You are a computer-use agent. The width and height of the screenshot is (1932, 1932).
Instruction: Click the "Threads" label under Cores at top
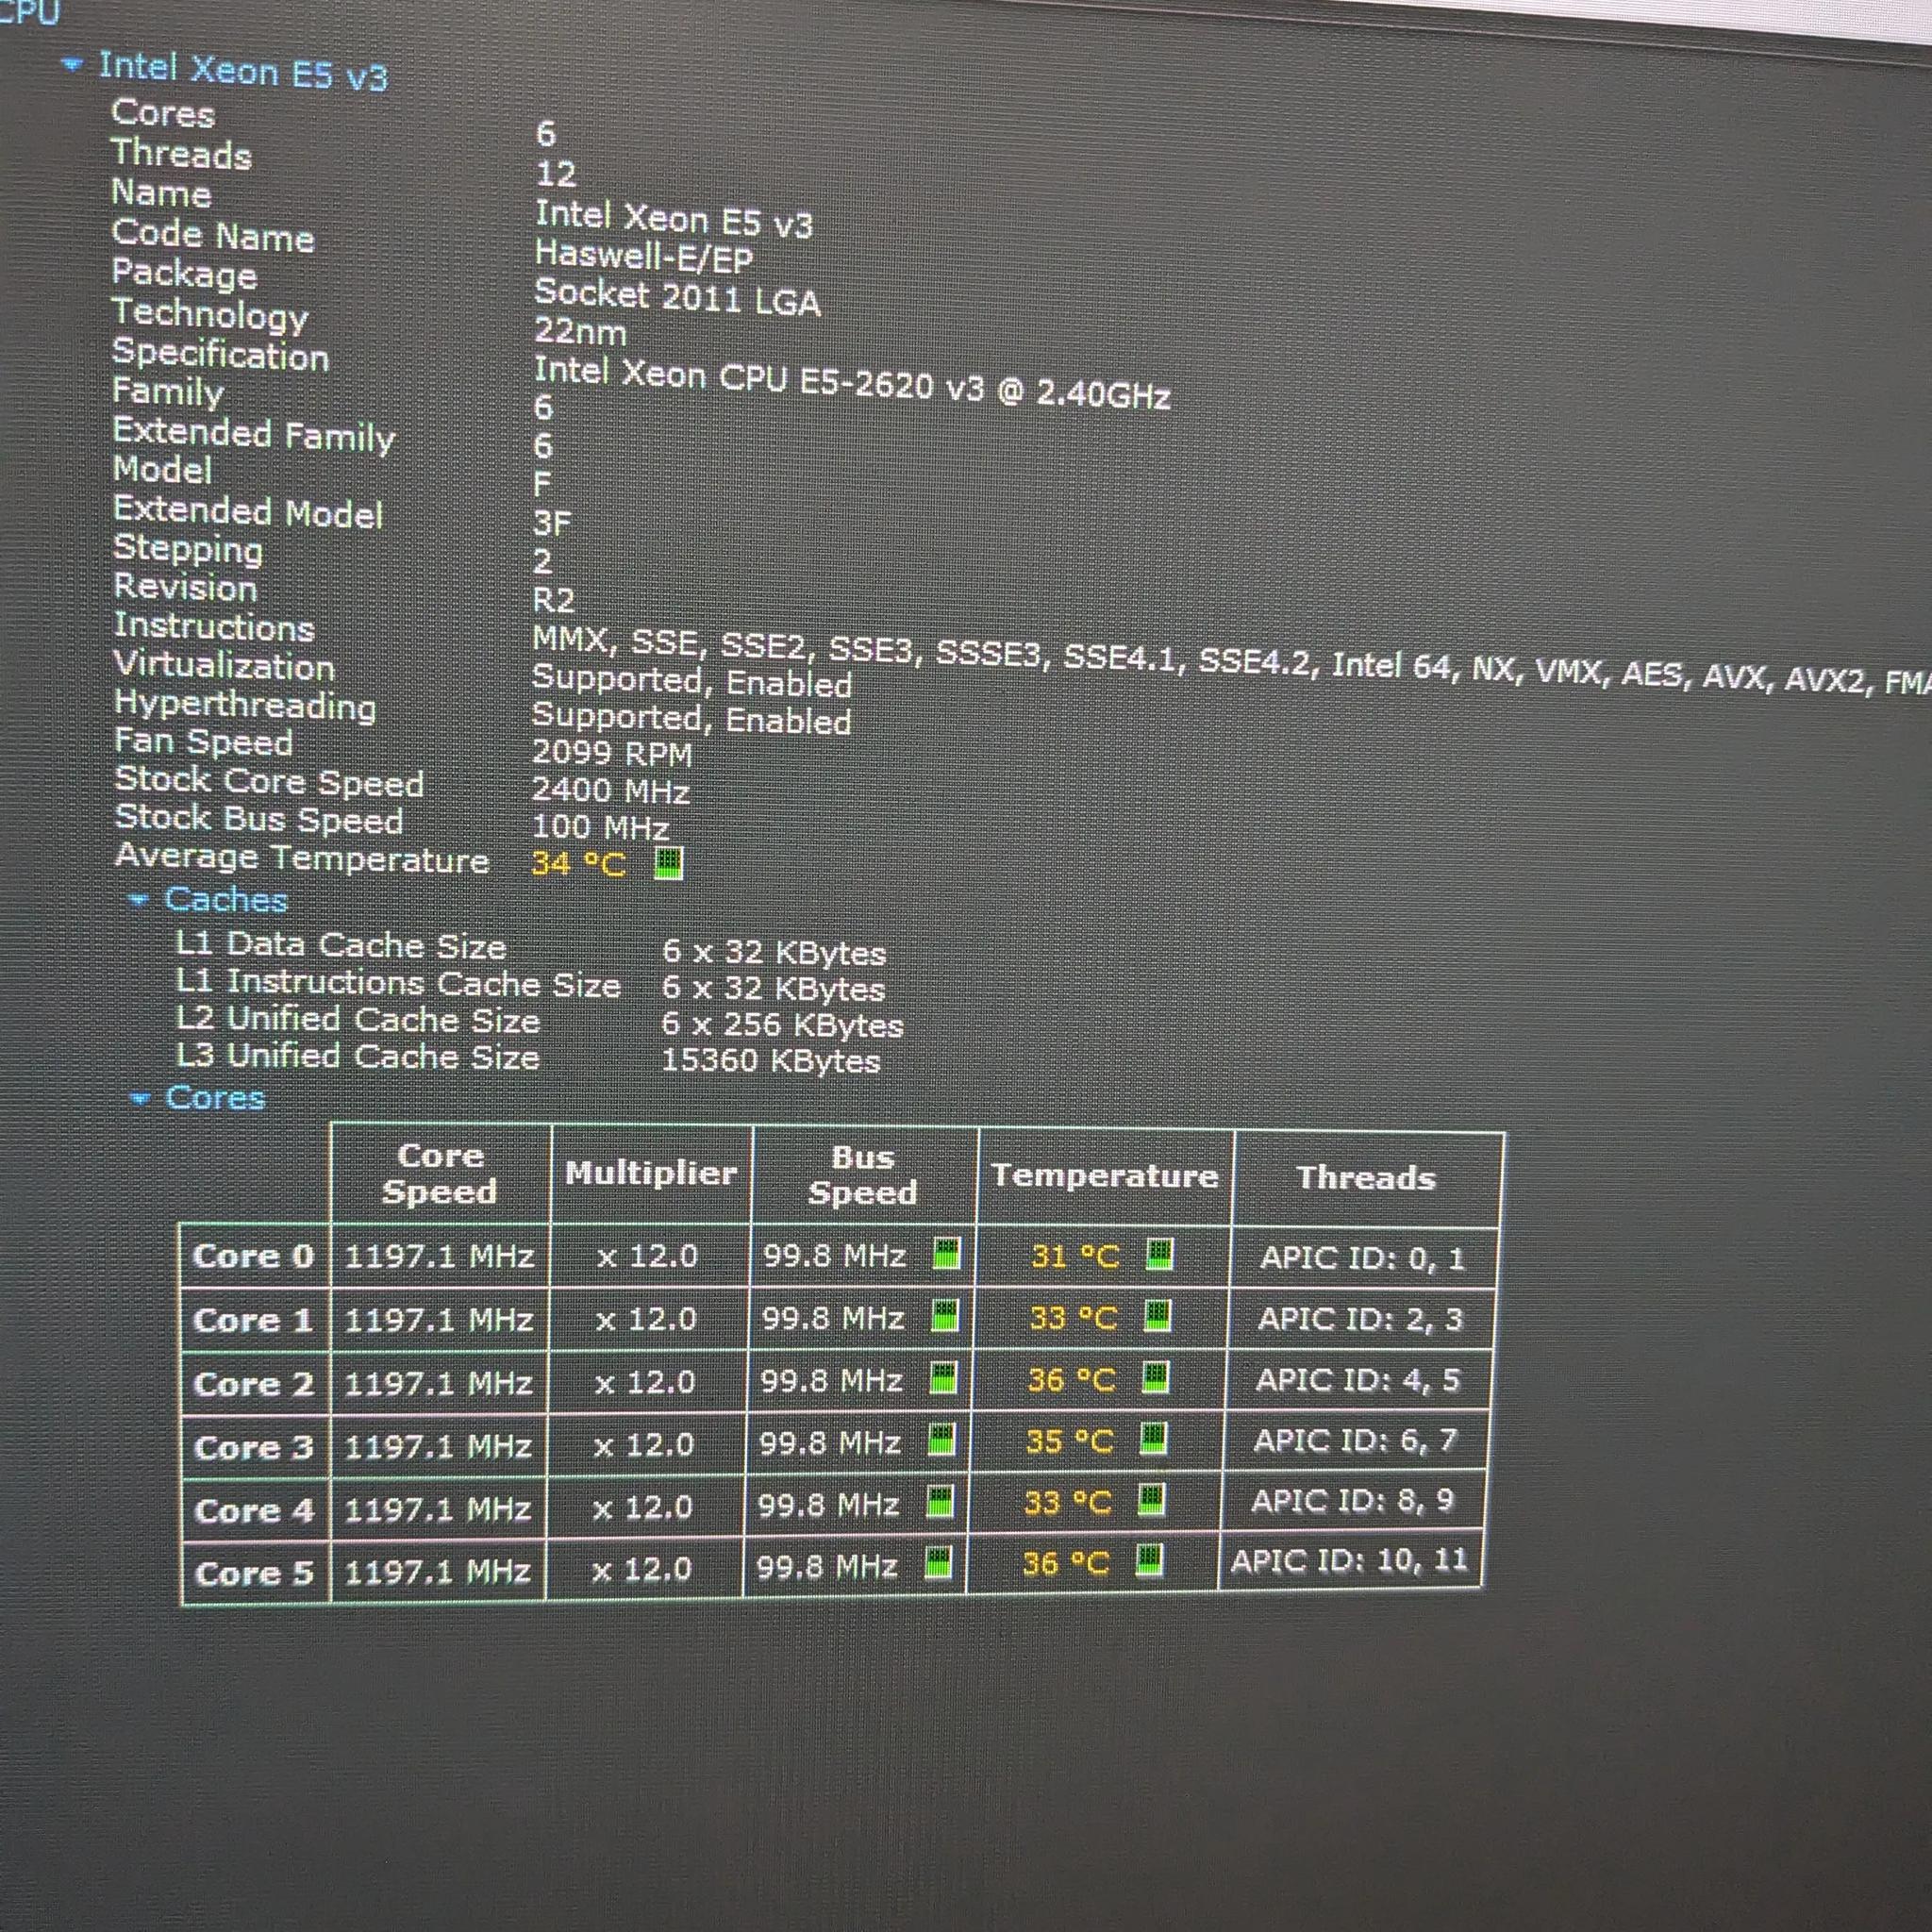coord(182,155)
